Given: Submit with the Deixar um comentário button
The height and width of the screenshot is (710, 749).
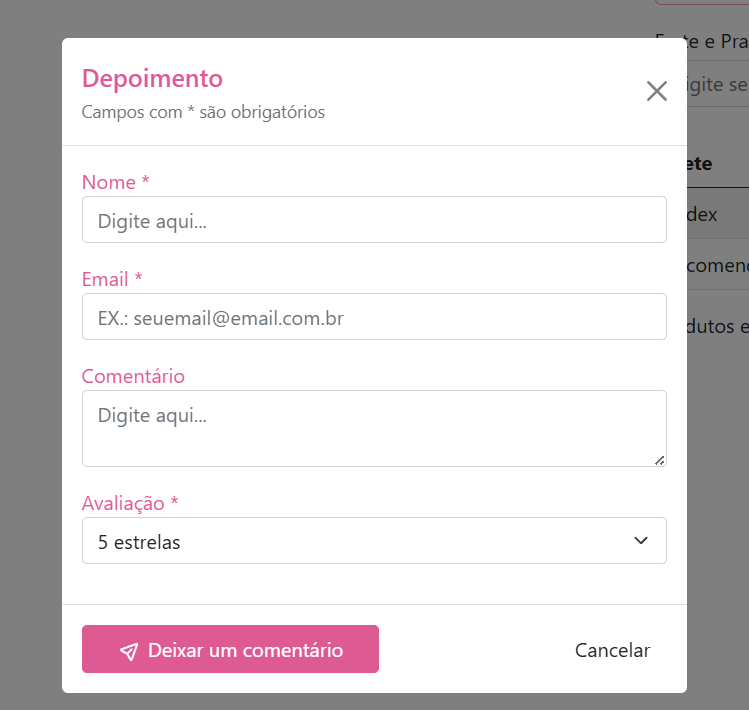Looking at the screenshot, I should [230, 649].
